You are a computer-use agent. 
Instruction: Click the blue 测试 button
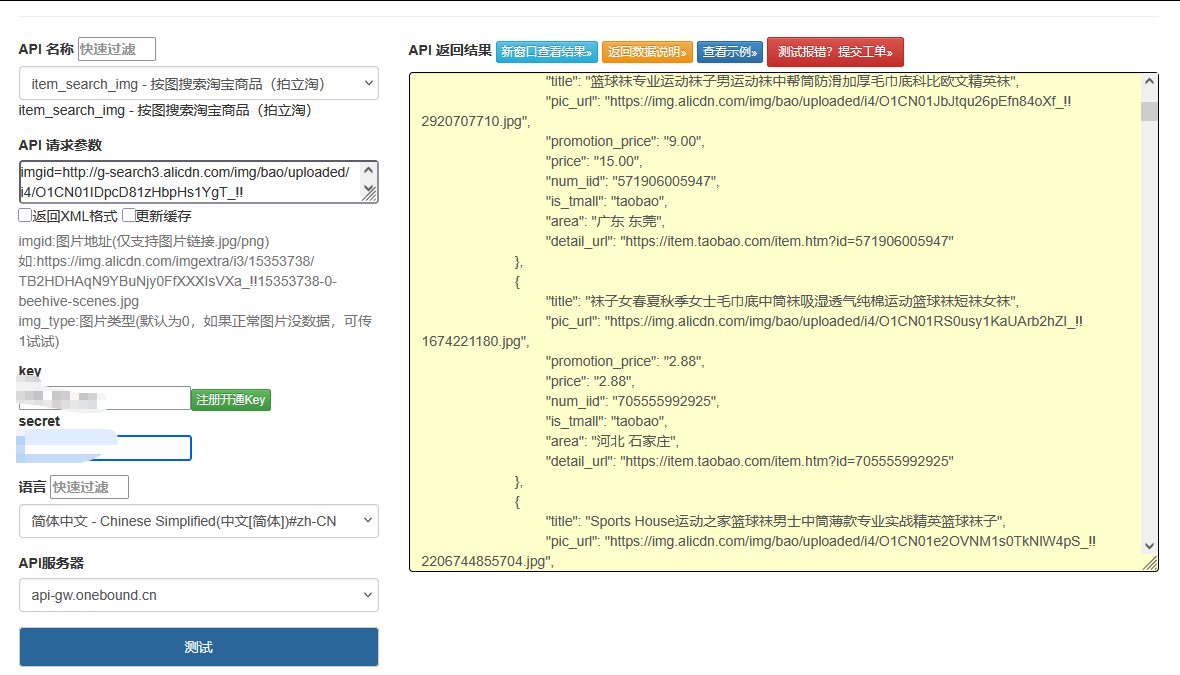coord(199,647)
